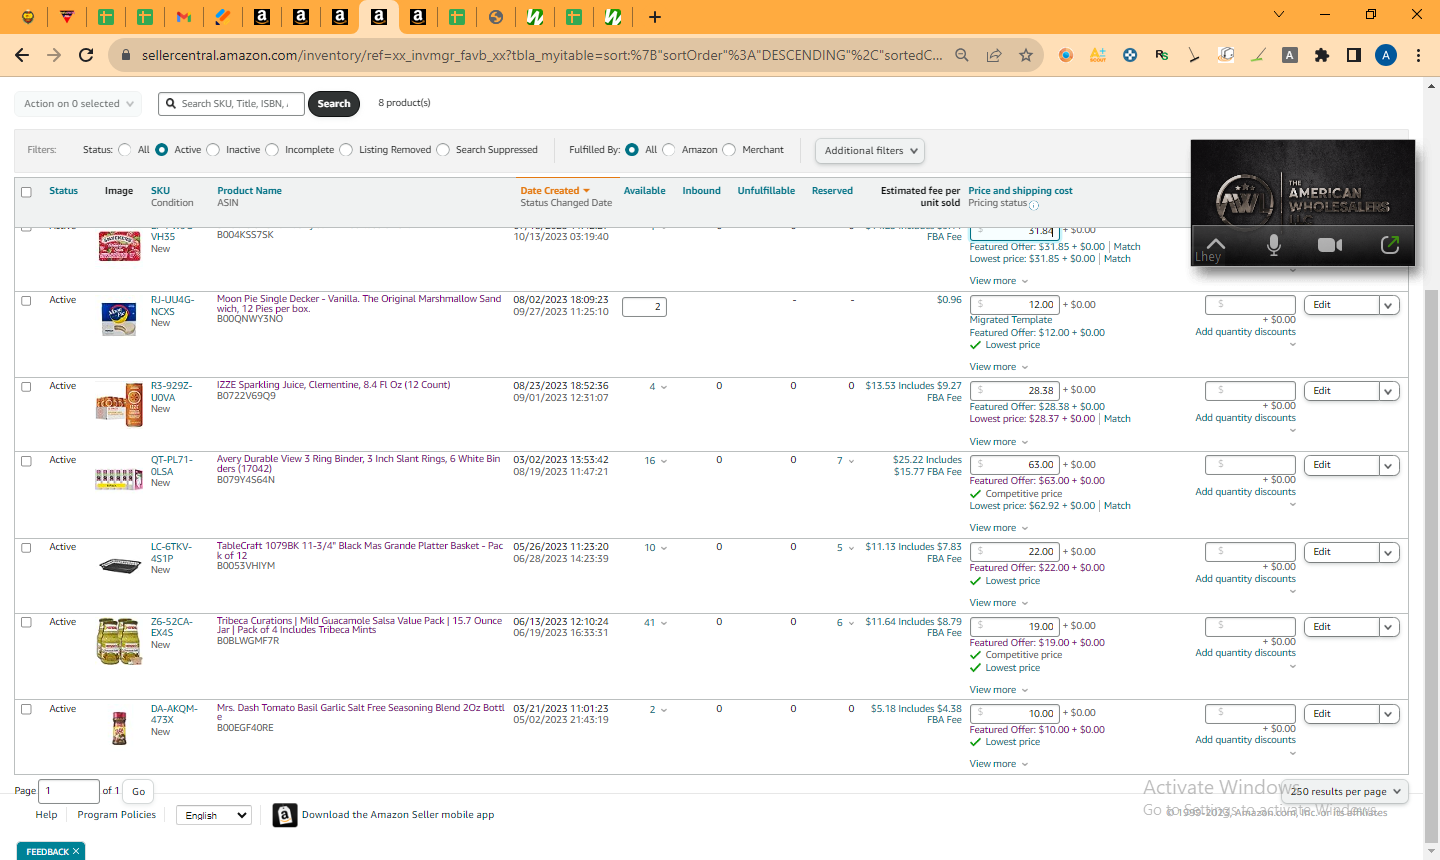Click the Edit button for the IZZE listing
The image size is (1440, 860).
(1341, 391)
